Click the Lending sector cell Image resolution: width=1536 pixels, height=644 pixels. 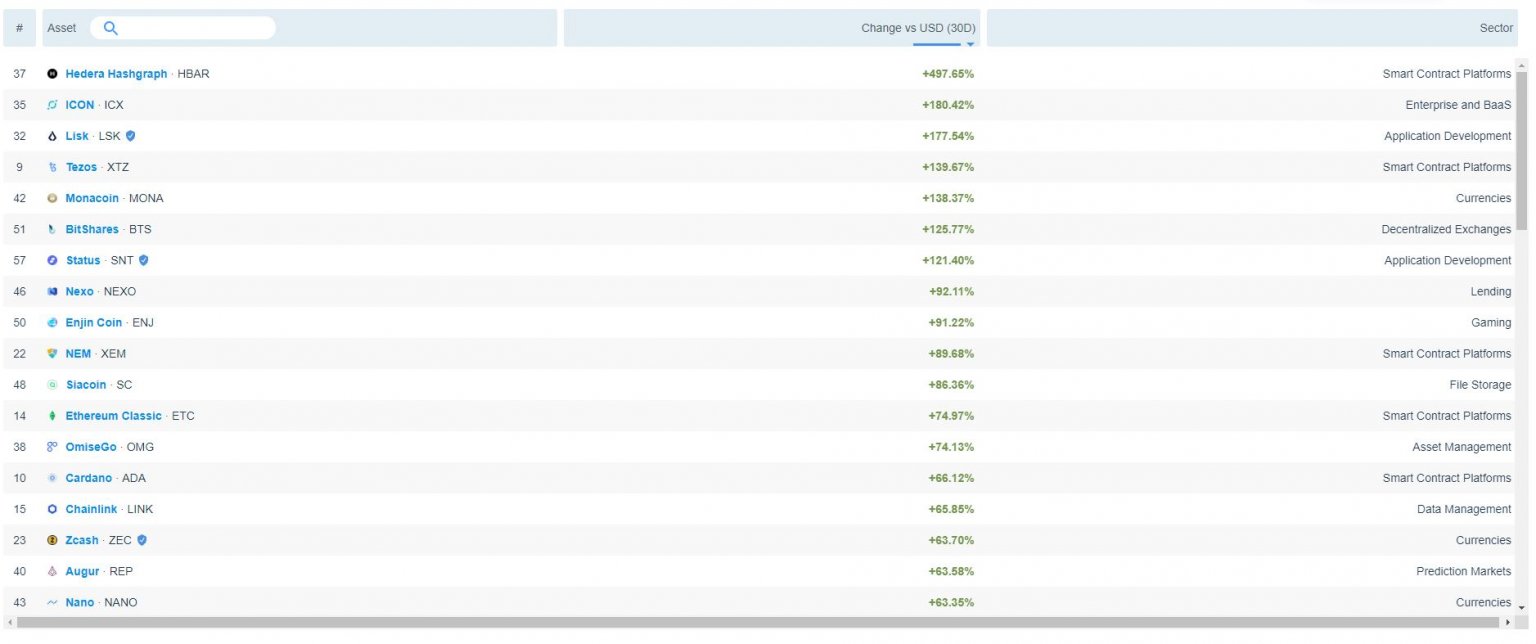click(x=1491, y=291)
